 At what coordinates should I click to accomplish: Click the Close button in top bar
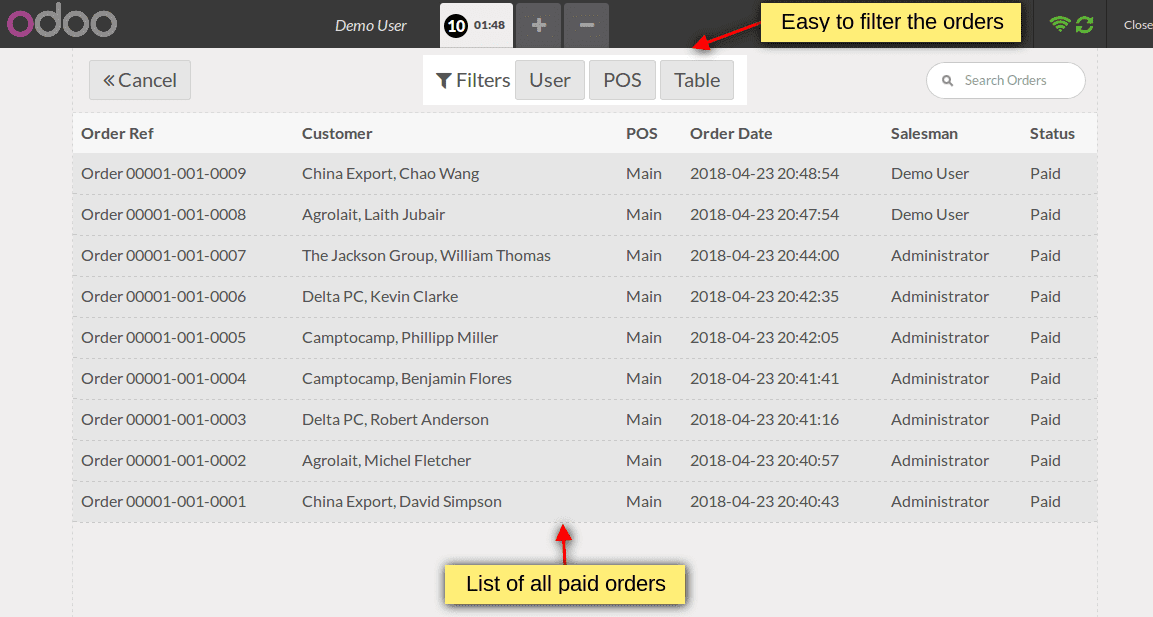(1137, 25)
